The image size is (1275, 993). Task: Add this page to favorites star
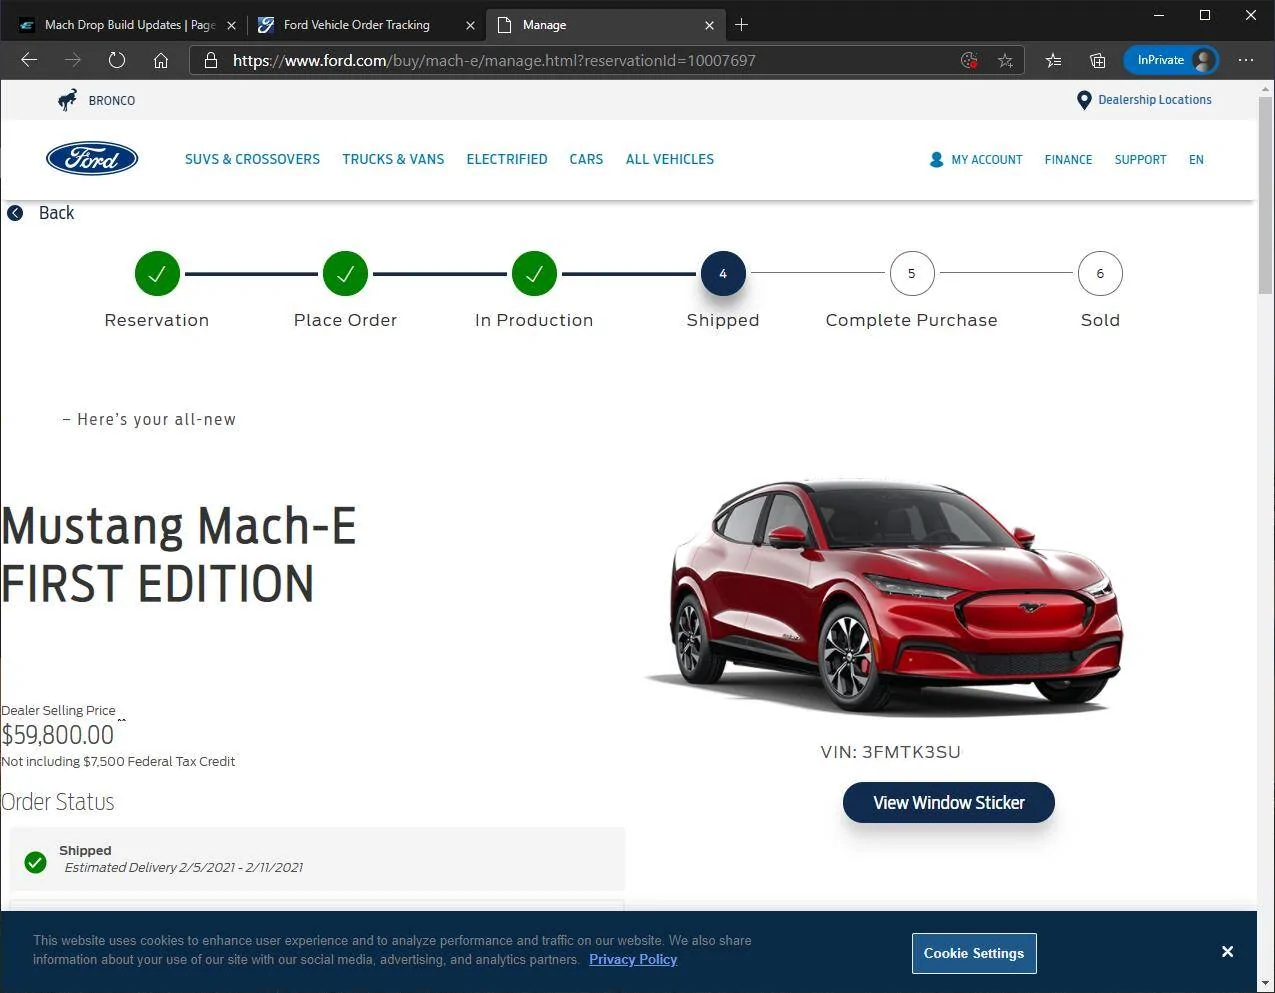(x=1005, y=60)
